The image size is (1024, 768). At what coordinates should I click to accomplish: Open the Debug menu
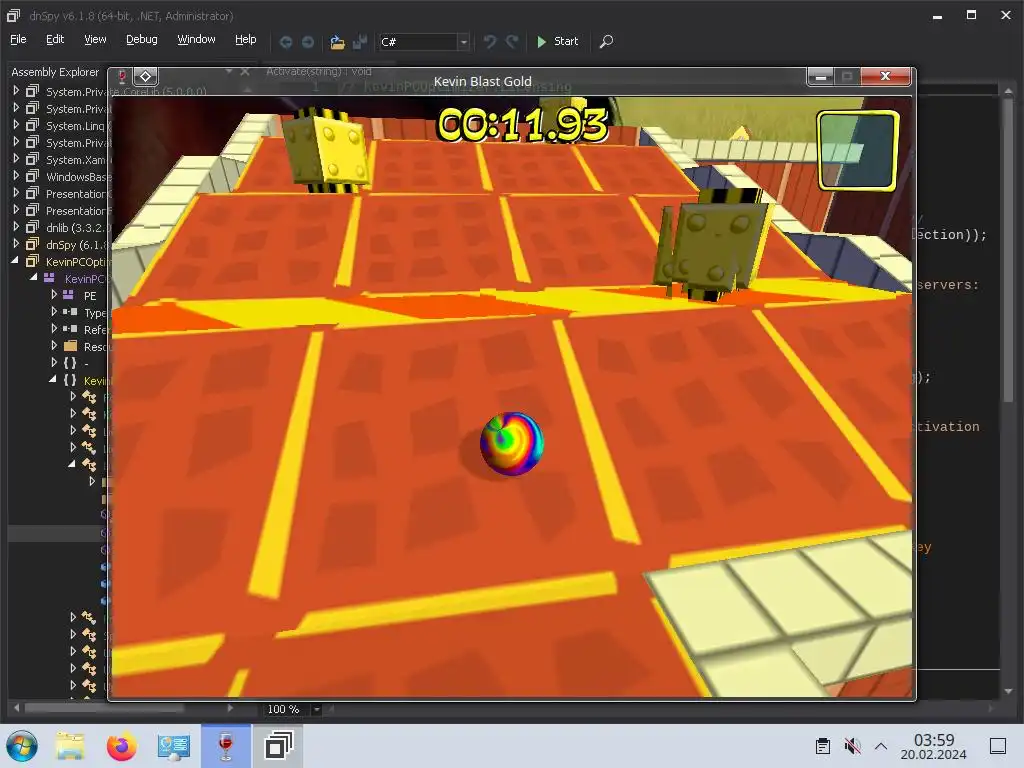[142, 39]
